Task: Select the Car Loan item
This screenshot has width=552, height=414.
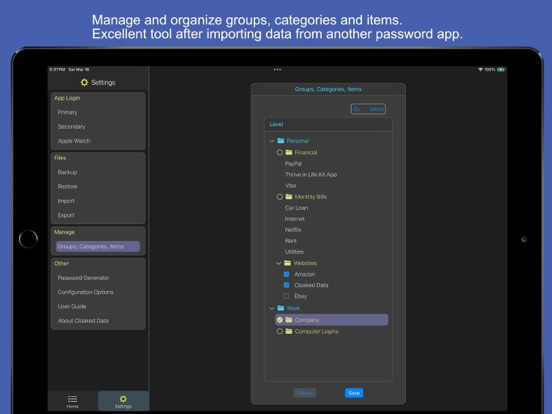Action: coord(296,208)
